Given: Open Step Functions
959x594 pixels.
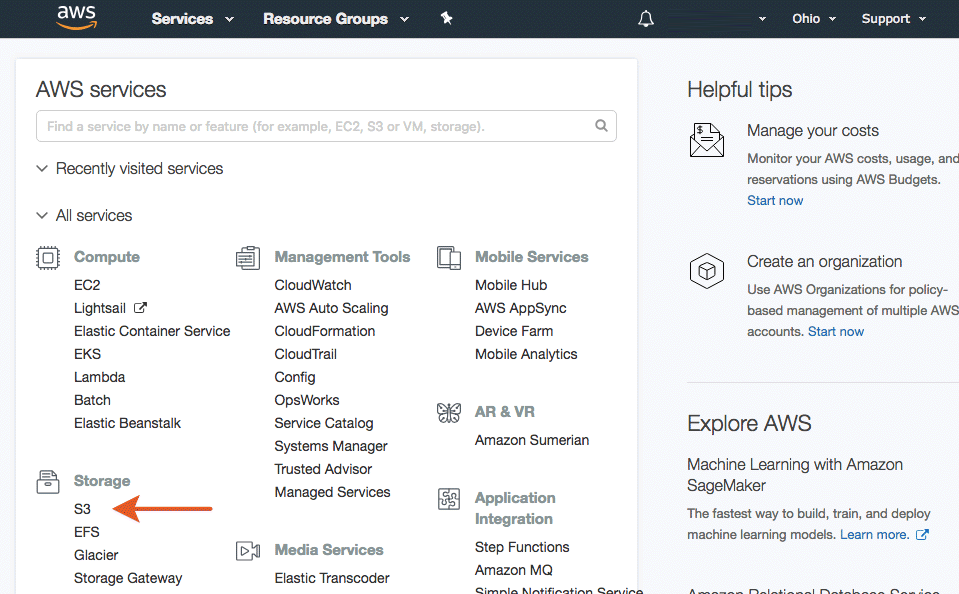Looking at the screenshot, I should 522,548.
